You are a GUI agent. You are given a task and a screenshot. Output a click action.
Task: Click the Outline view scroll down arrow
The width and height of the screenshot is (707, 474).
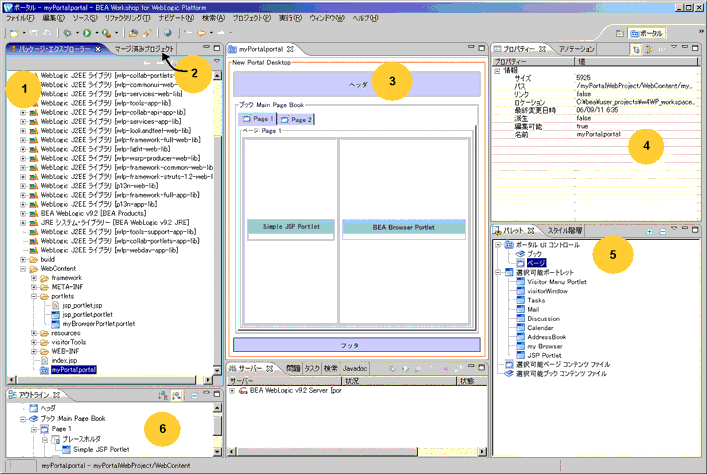(x=217, y=451)
